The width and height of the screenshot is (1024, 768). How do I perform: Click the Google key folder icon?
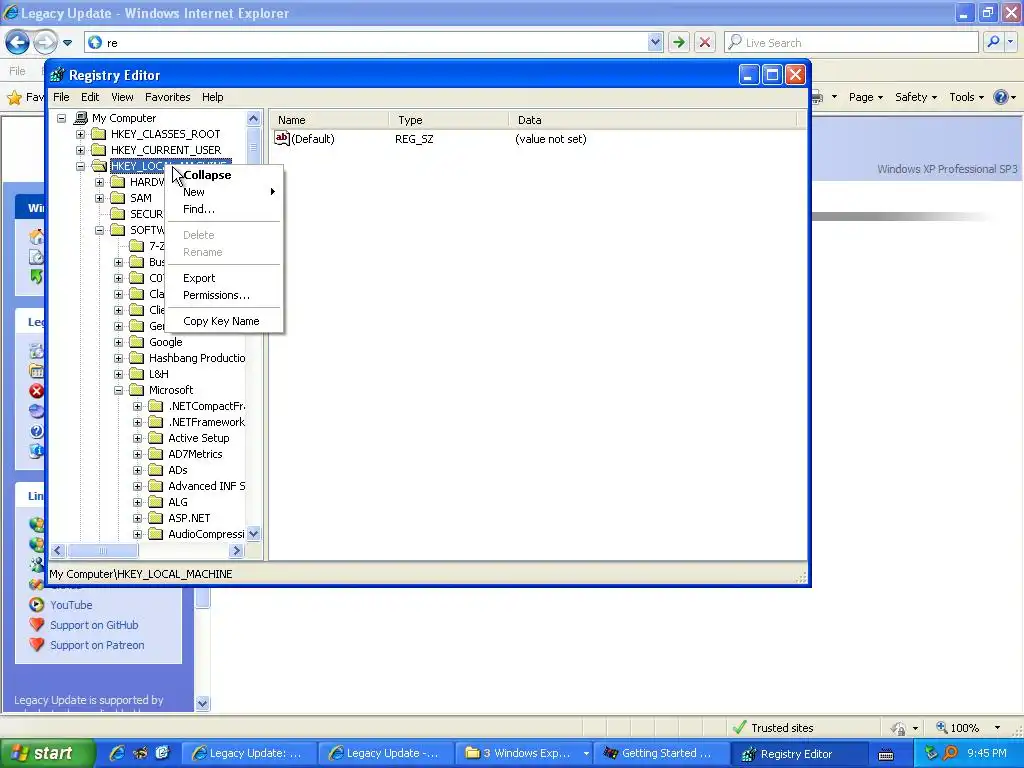click(x=136, y=342)
